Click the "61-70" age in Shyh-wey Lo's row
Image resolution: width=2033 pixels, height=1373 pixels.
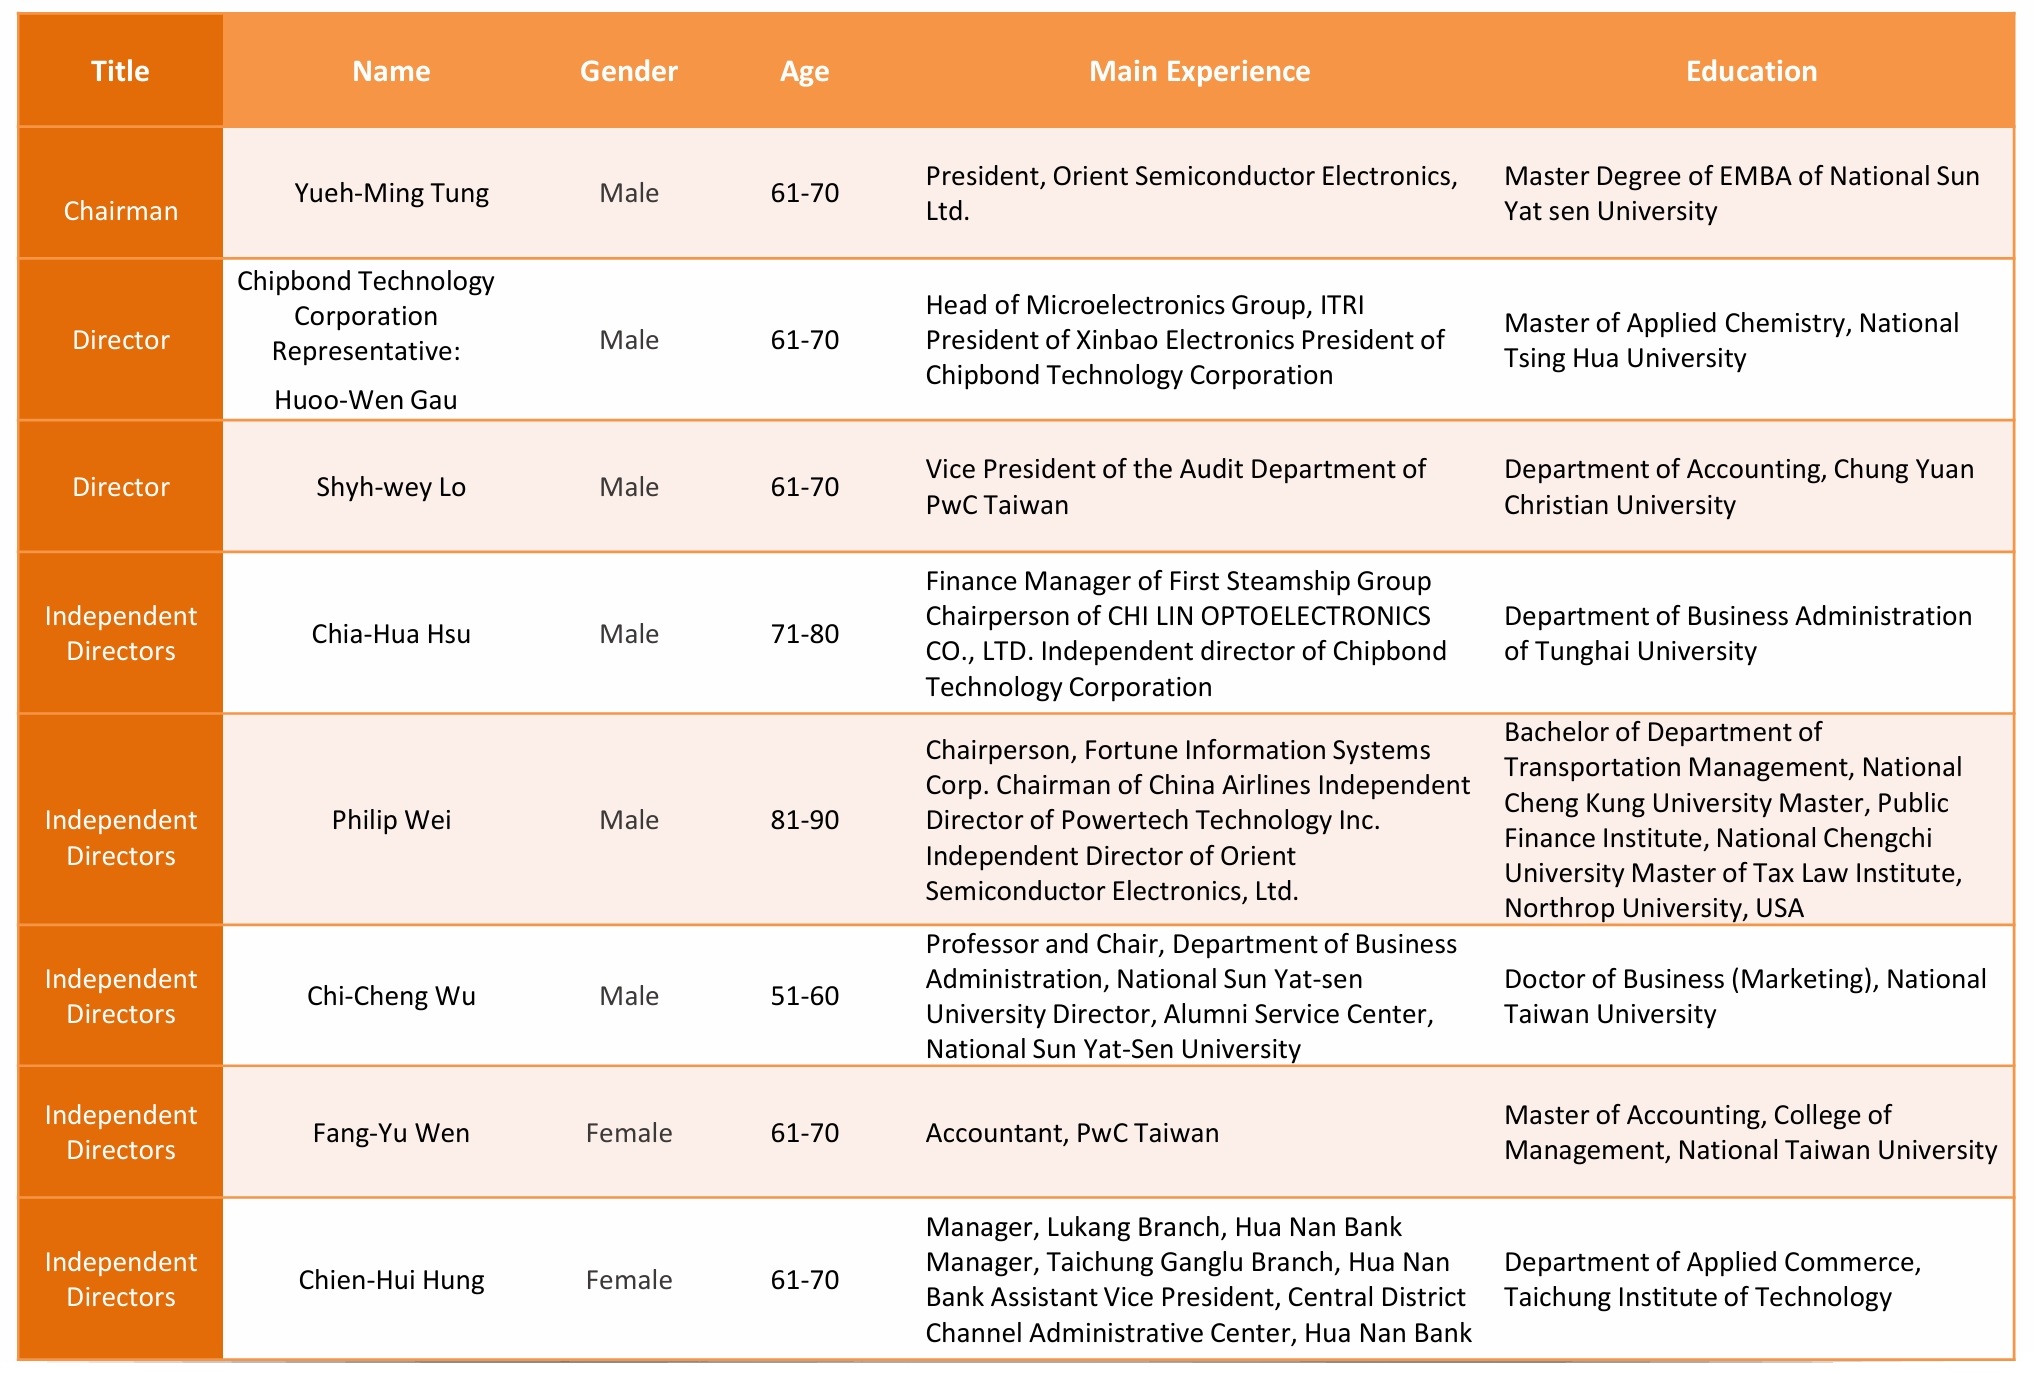point(805,487)
